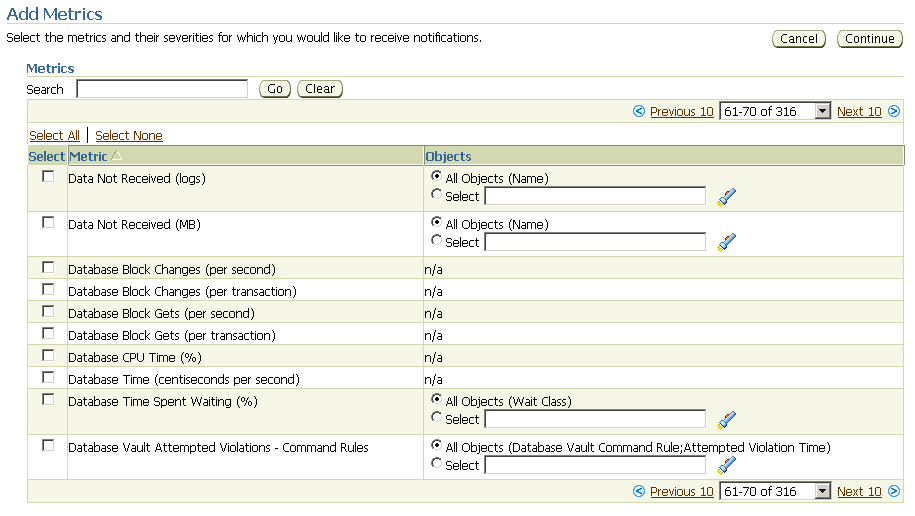Open search flashlight for Data Not Received (MB)
The image size is (915, 516).
(x=727, y=242)
